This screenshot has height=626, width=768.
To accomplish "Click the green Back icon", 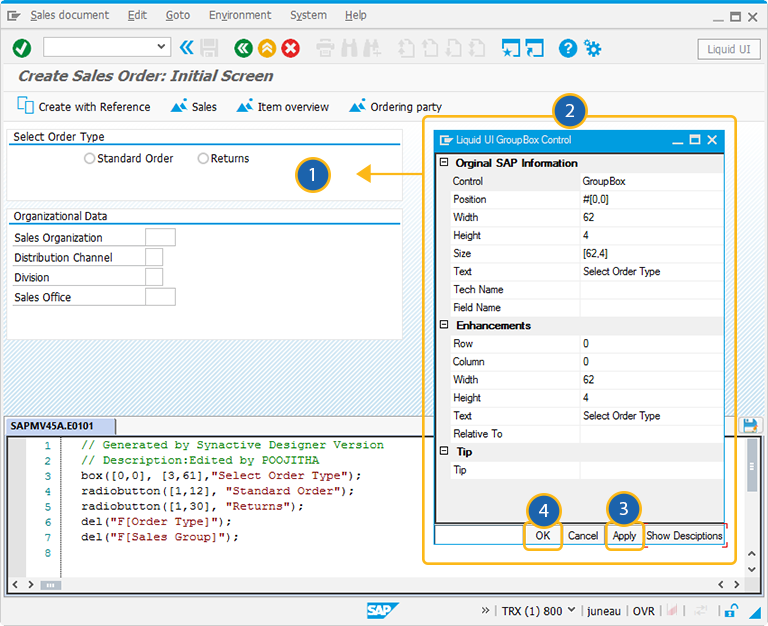I will click(x=243, y=48).
